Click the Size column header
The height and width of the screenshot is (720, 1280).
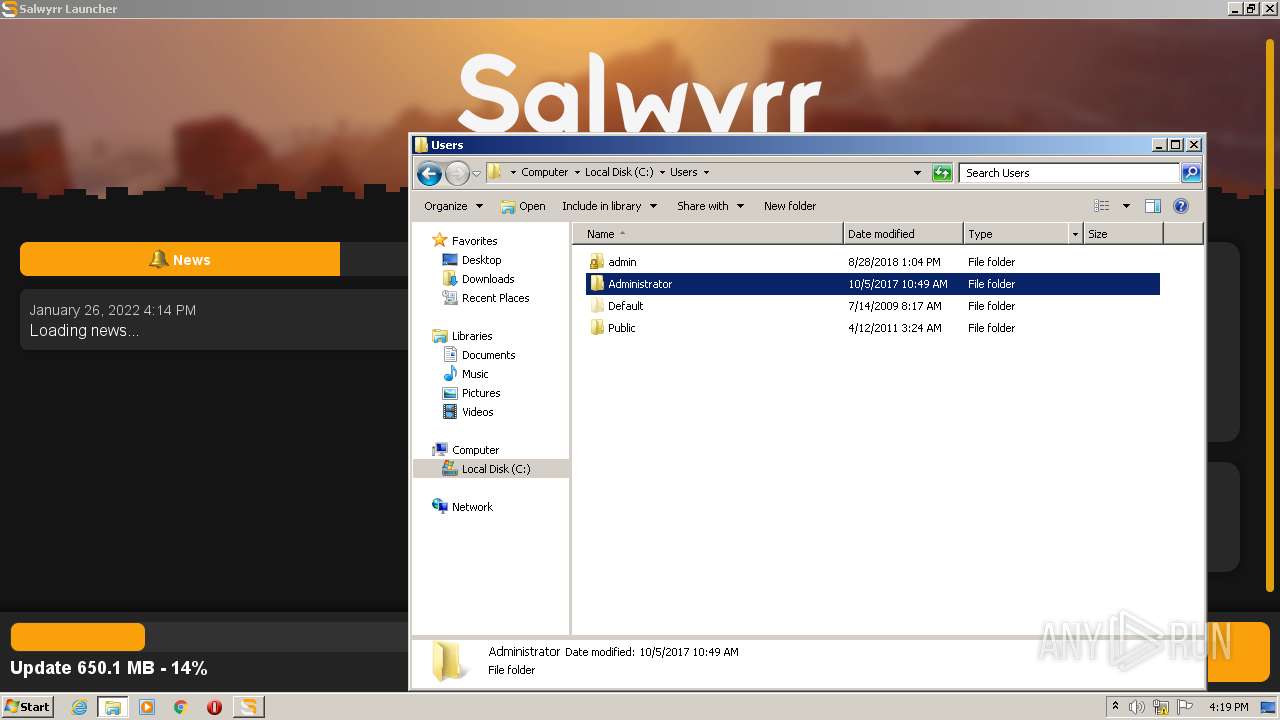tap(1123, 234)
